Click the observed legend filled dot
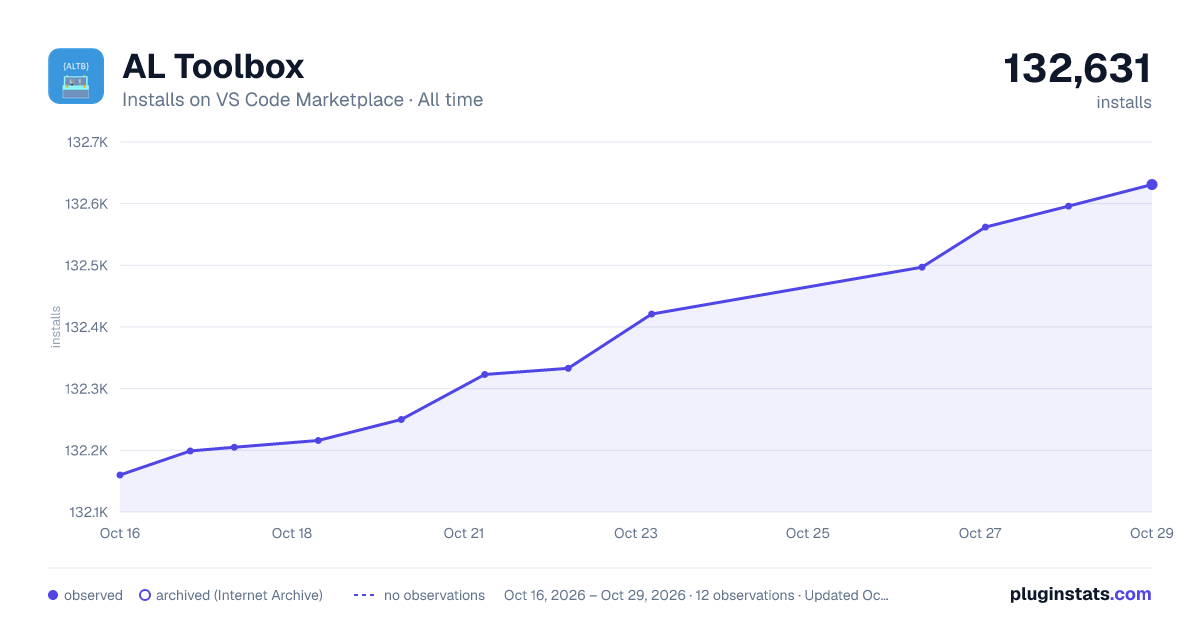 click(53, 595)
